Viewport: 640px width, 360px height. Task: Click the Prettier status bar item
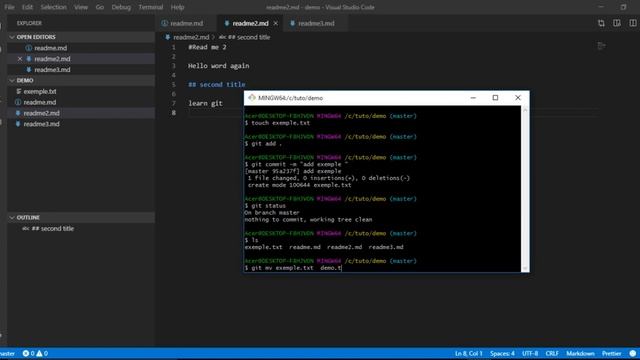(x=611, y=353)
